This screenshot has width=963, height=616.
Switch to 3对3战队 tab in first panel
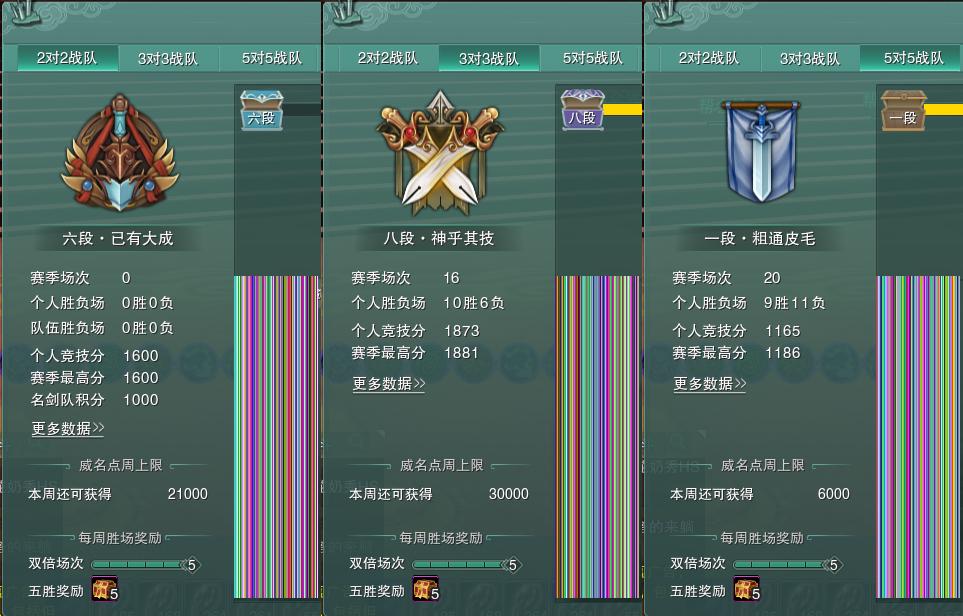(168, 58)
